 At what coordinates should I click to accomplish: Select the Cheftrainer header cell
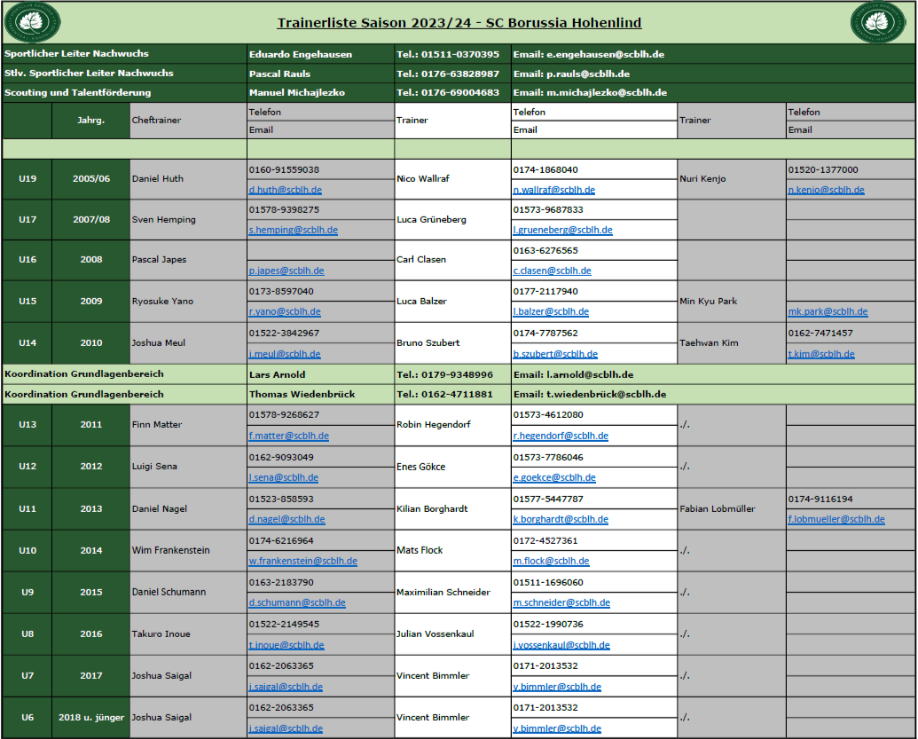(189, 120)
